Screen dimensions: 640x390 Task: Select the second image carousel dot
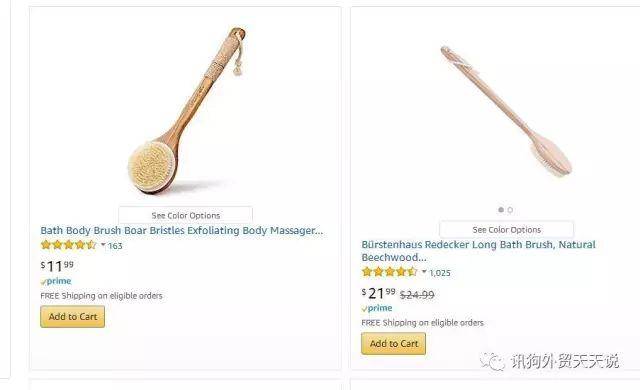point(510,210)
